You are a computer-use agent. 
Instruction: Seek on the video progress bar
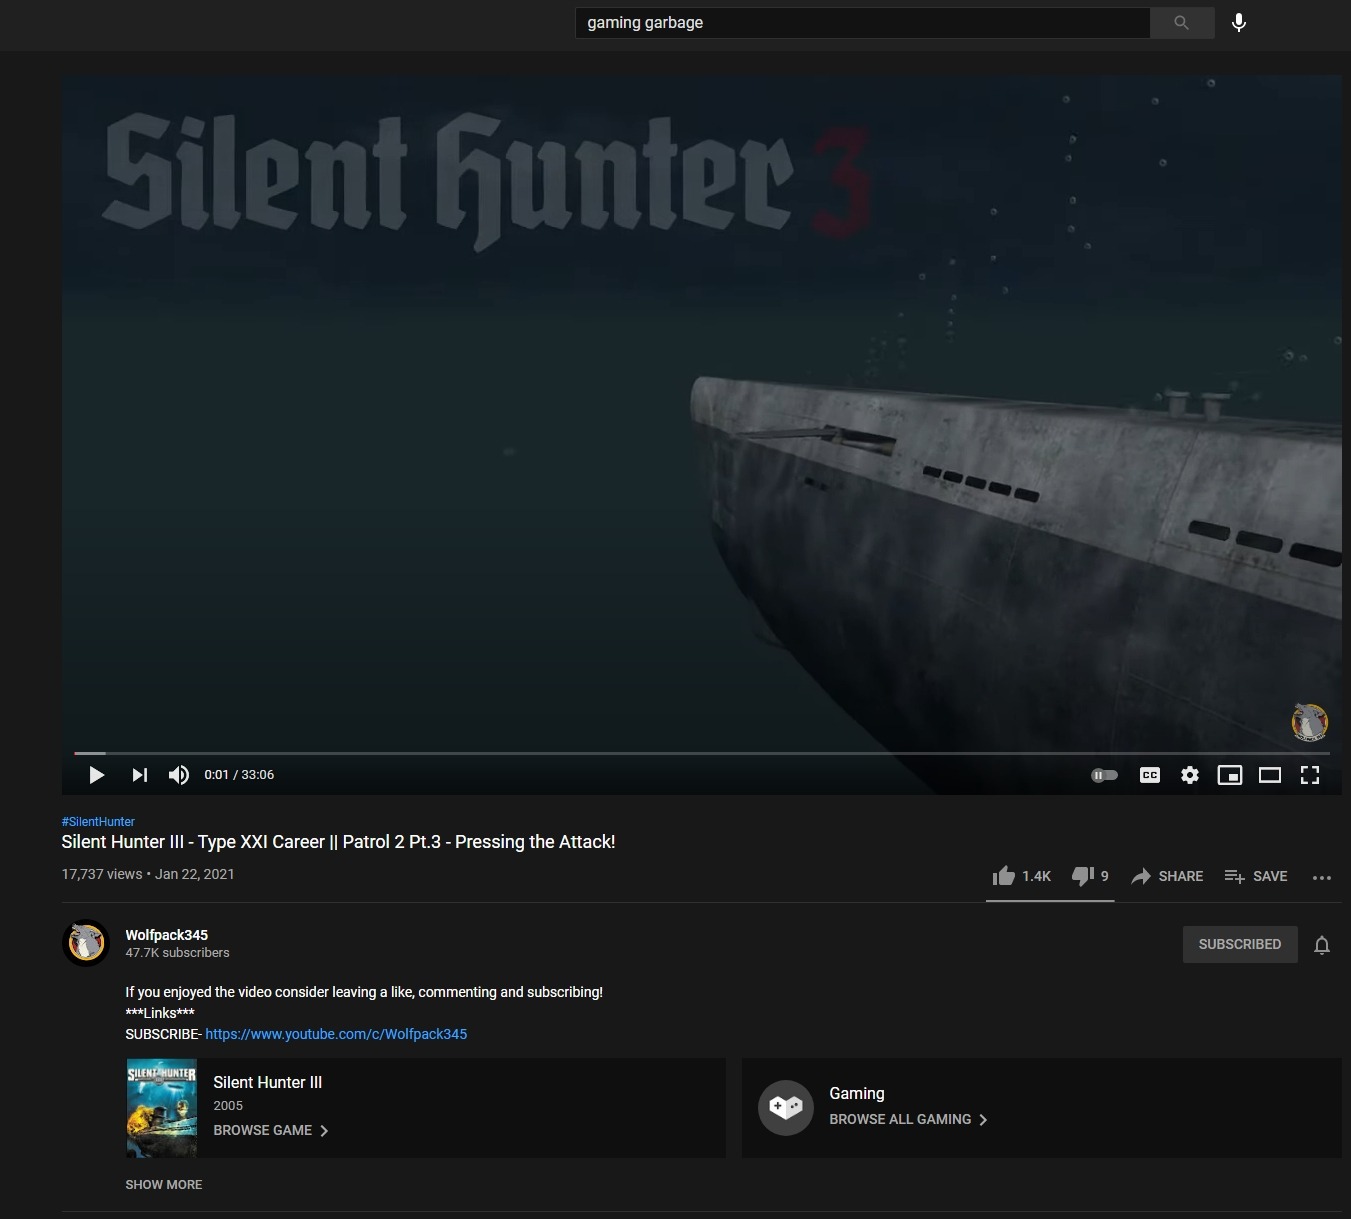pyautogui.click(x=702, y=753)
